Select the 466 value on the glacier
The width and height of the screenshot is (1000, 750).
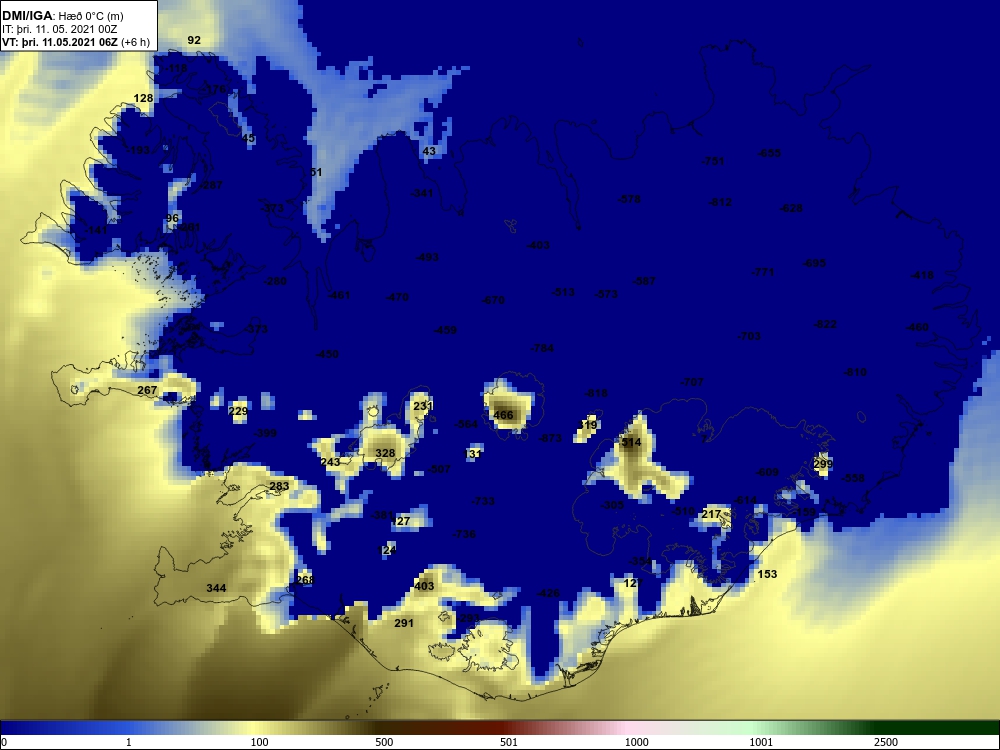[x=503, y=415]
